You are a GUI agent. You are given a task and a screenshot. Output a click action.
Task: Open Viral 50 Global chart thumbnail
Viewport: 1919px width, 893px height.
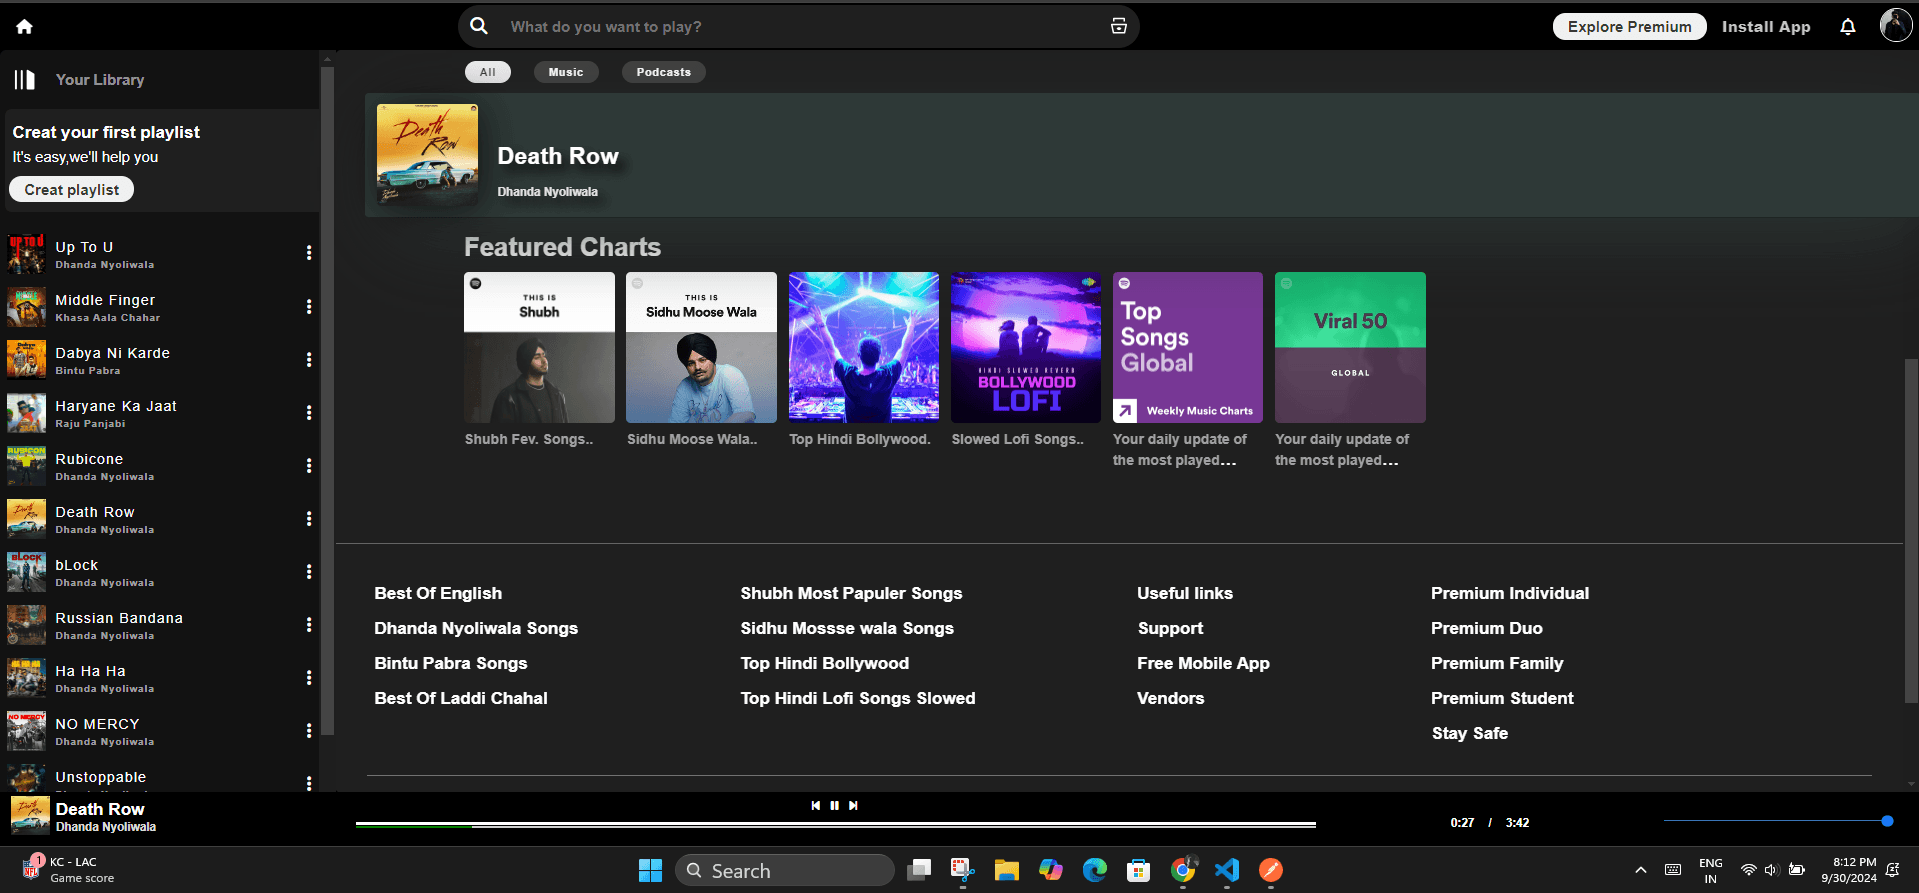1350,347
